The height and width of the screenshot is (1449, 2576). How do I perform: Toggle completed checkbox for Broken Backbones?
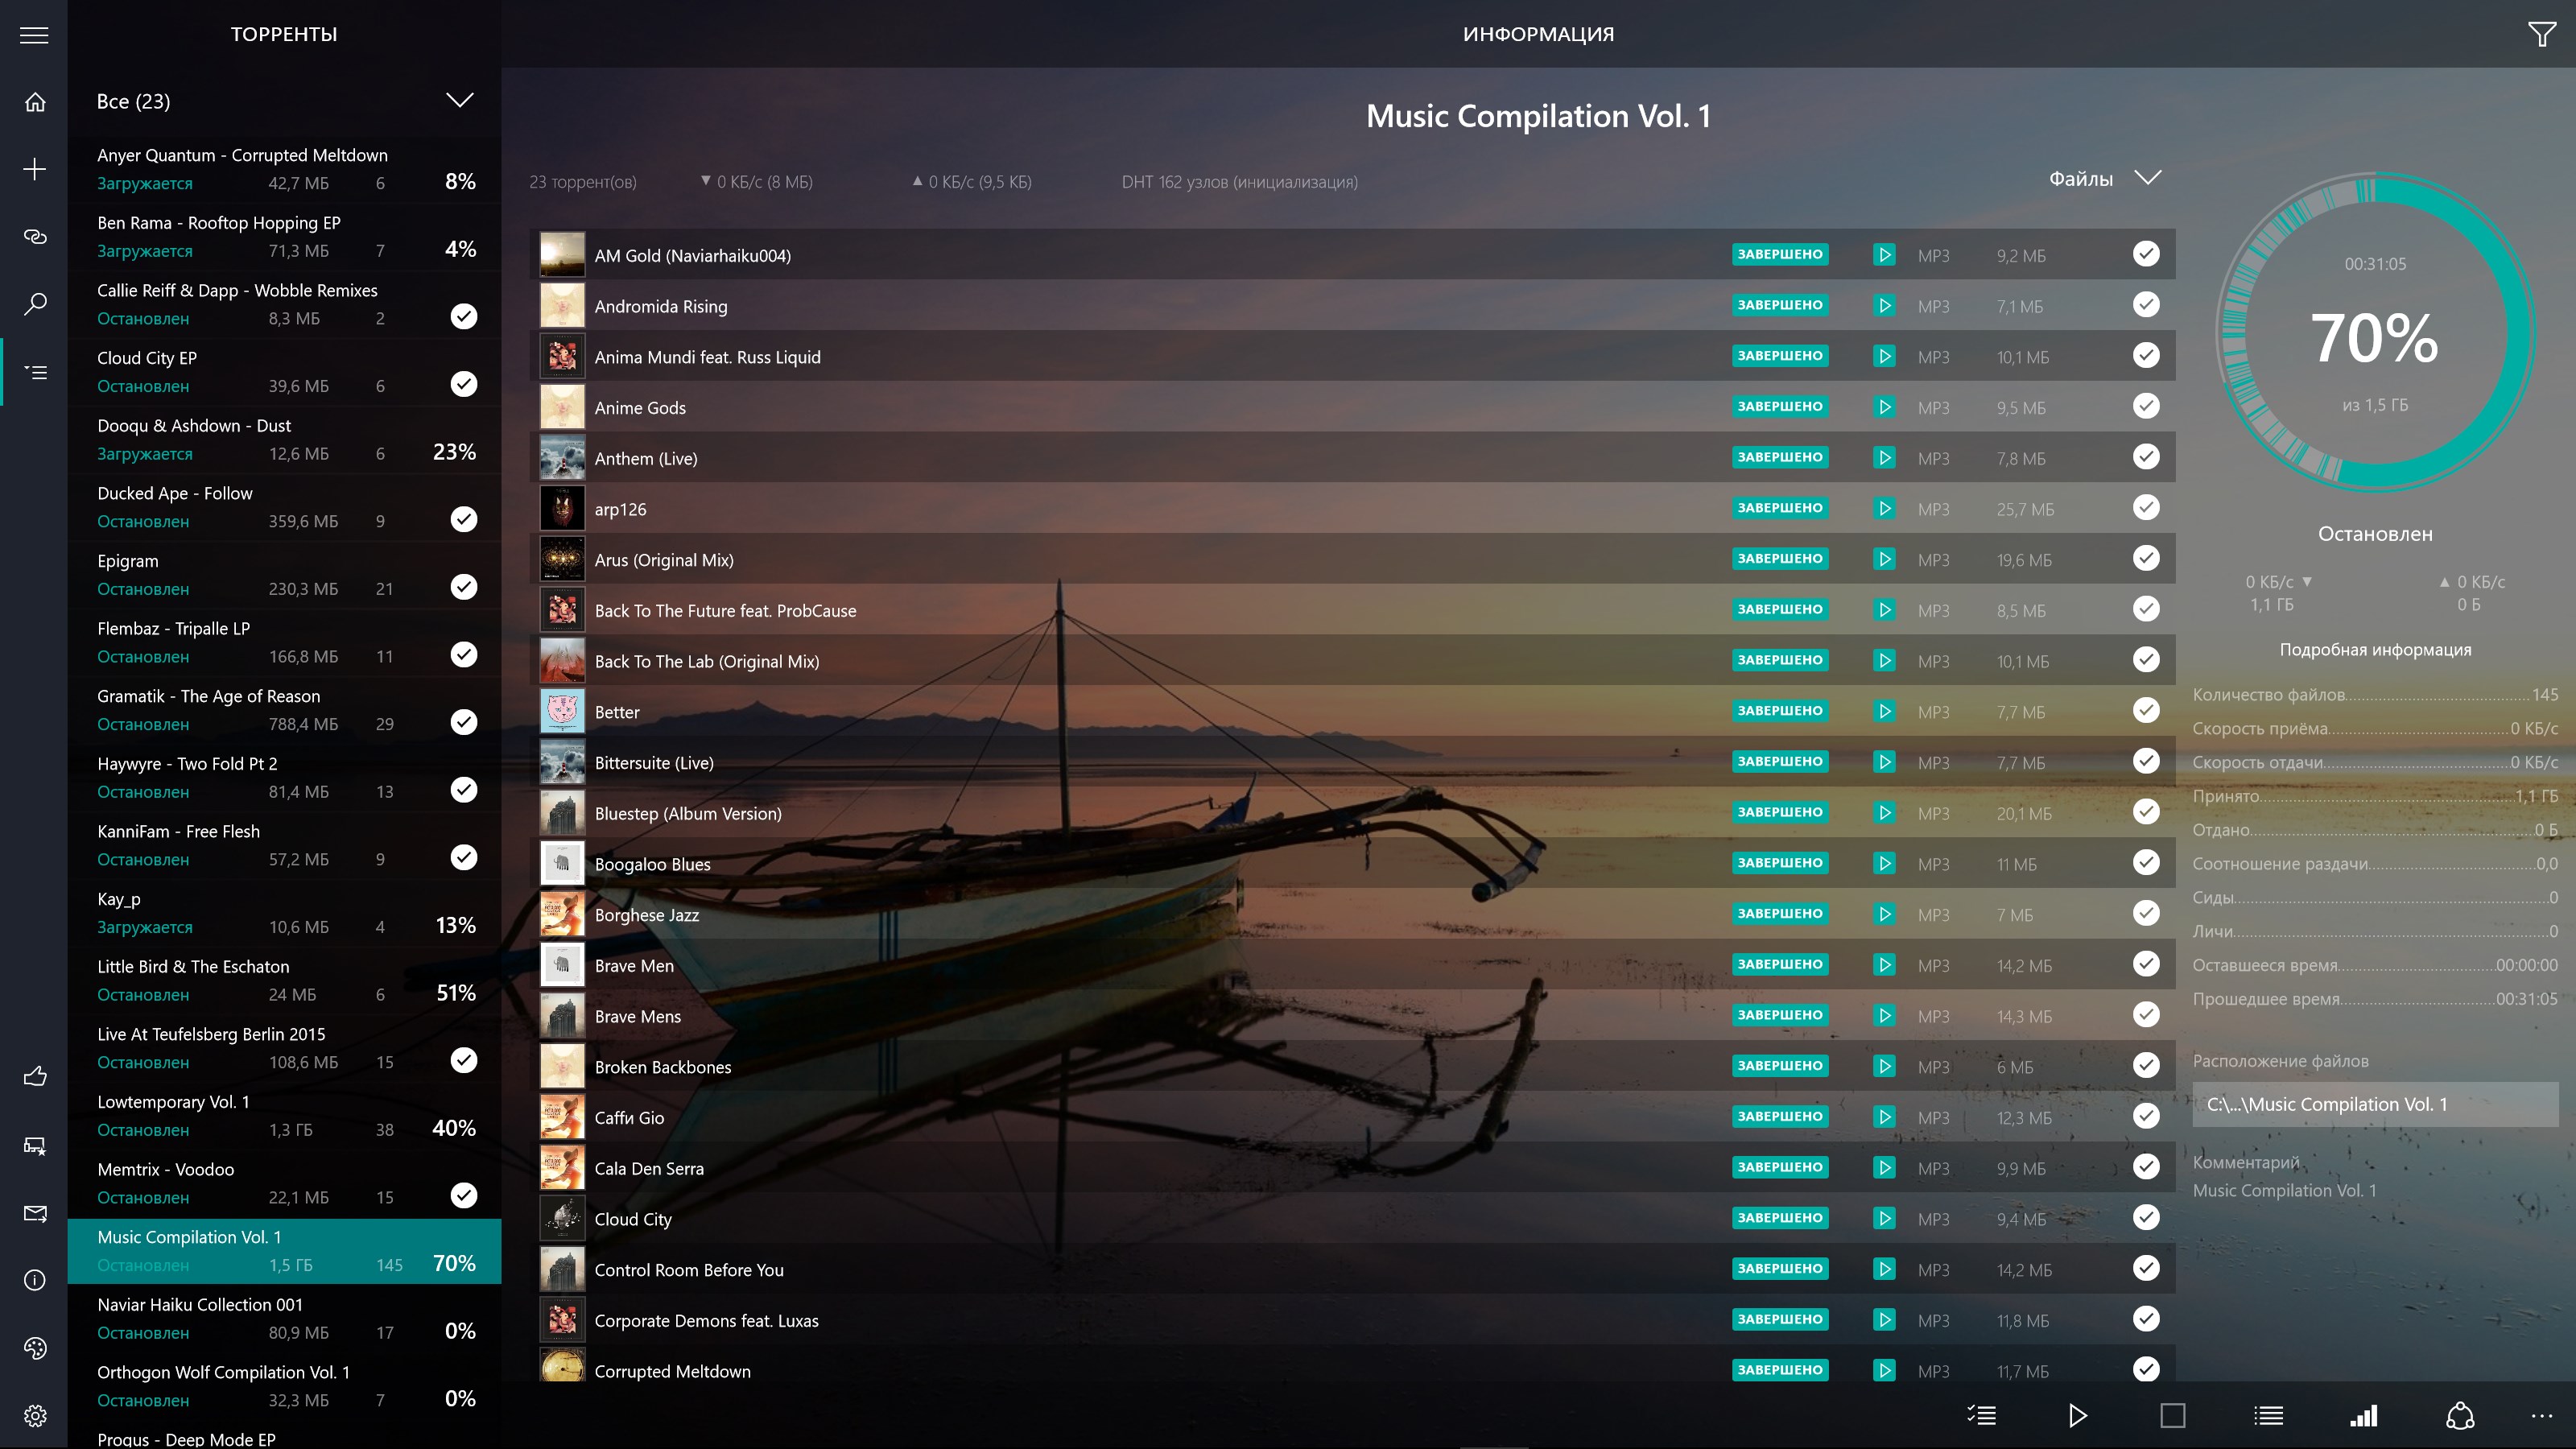[2146, 1065]
